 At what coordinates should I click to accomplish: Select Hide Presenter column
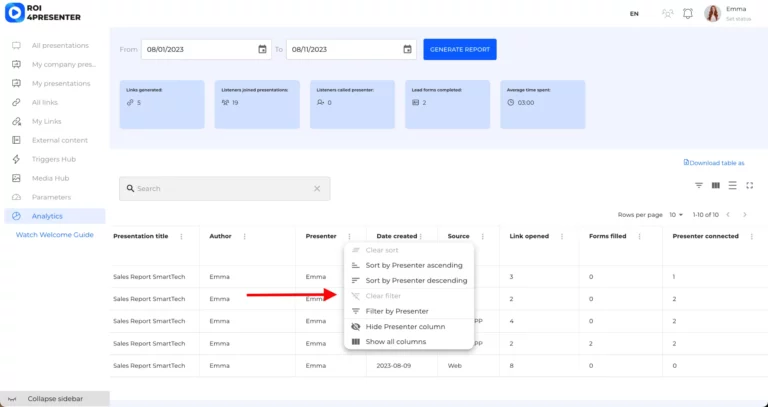pos(409,327)
